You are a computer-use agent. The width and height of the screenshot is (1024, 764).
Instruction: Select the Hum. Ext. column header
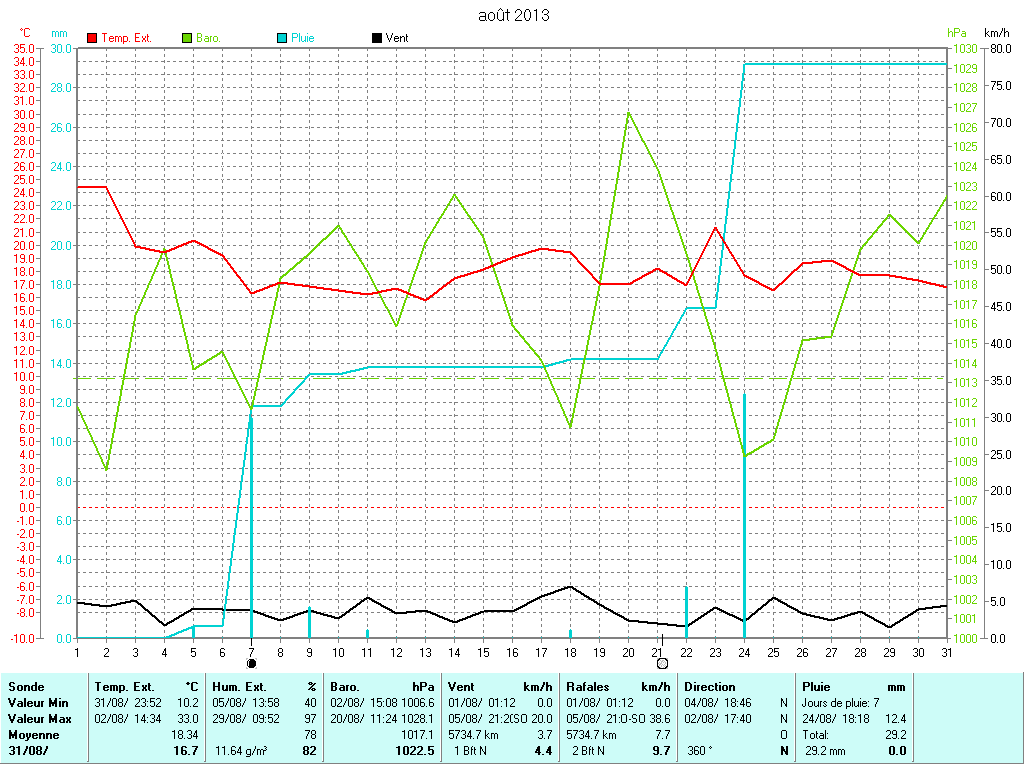241,687
